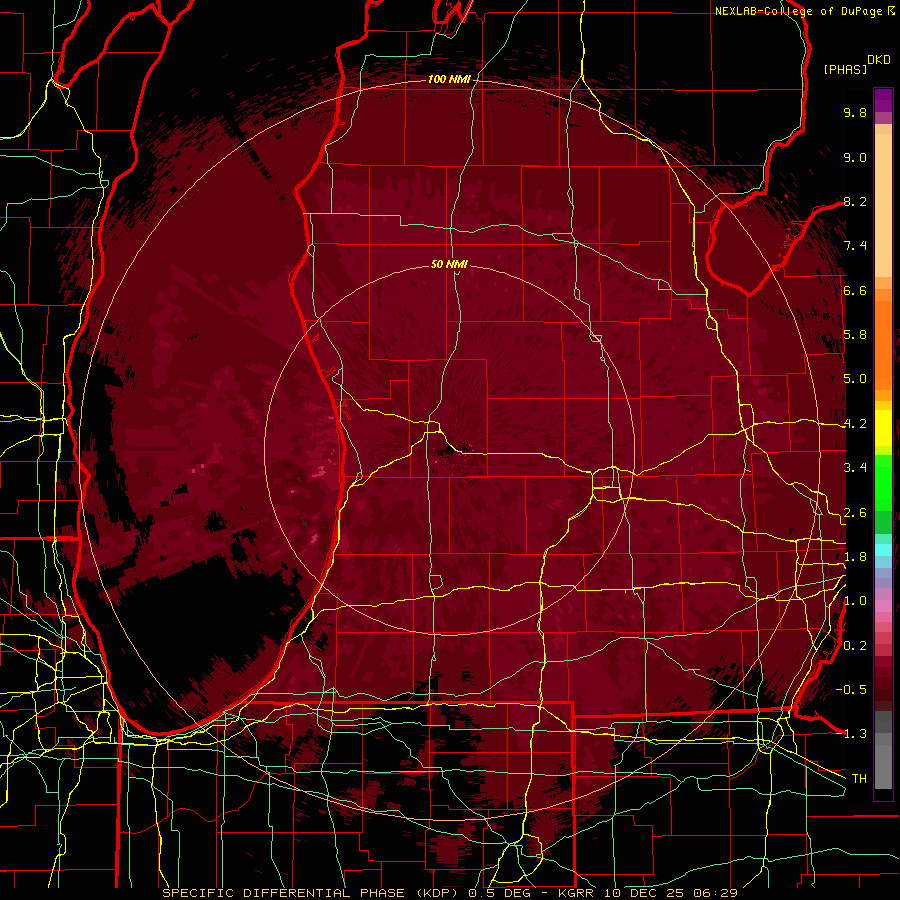
Task: Click the 4.2 scale value
Action: (855, 424)
